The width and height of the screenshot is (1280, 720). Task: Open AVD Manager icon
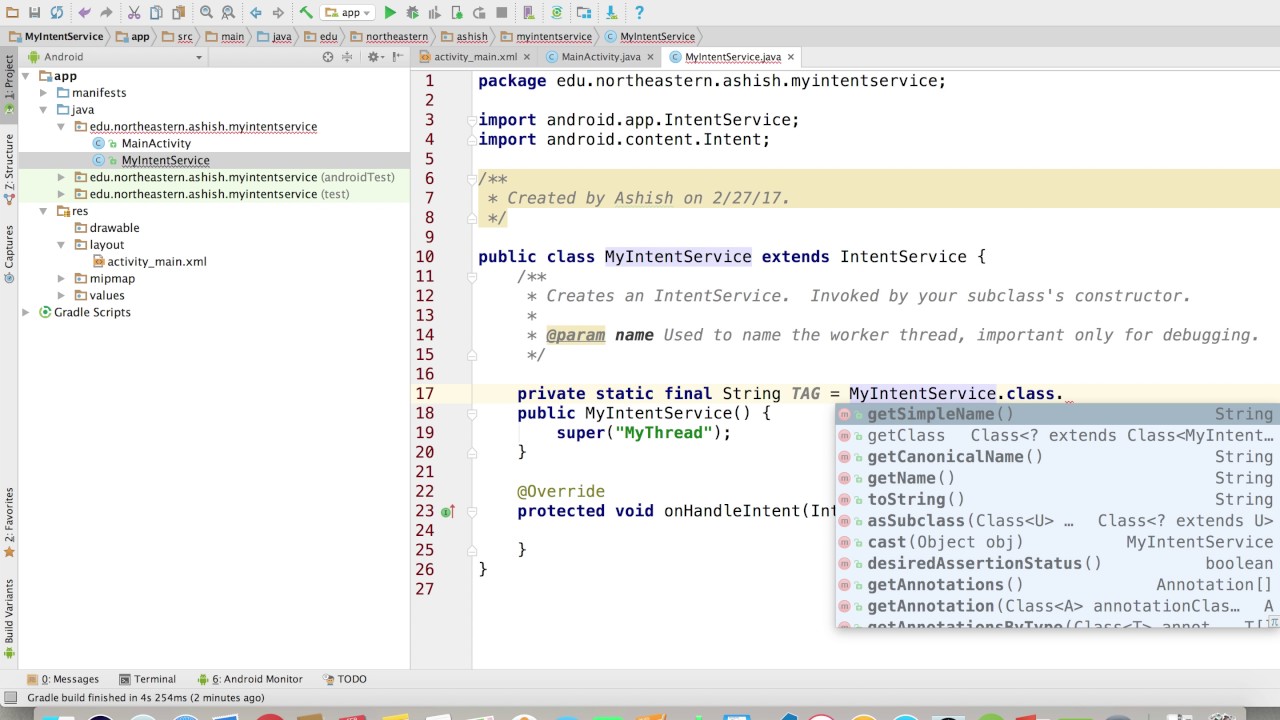(529, 13)
